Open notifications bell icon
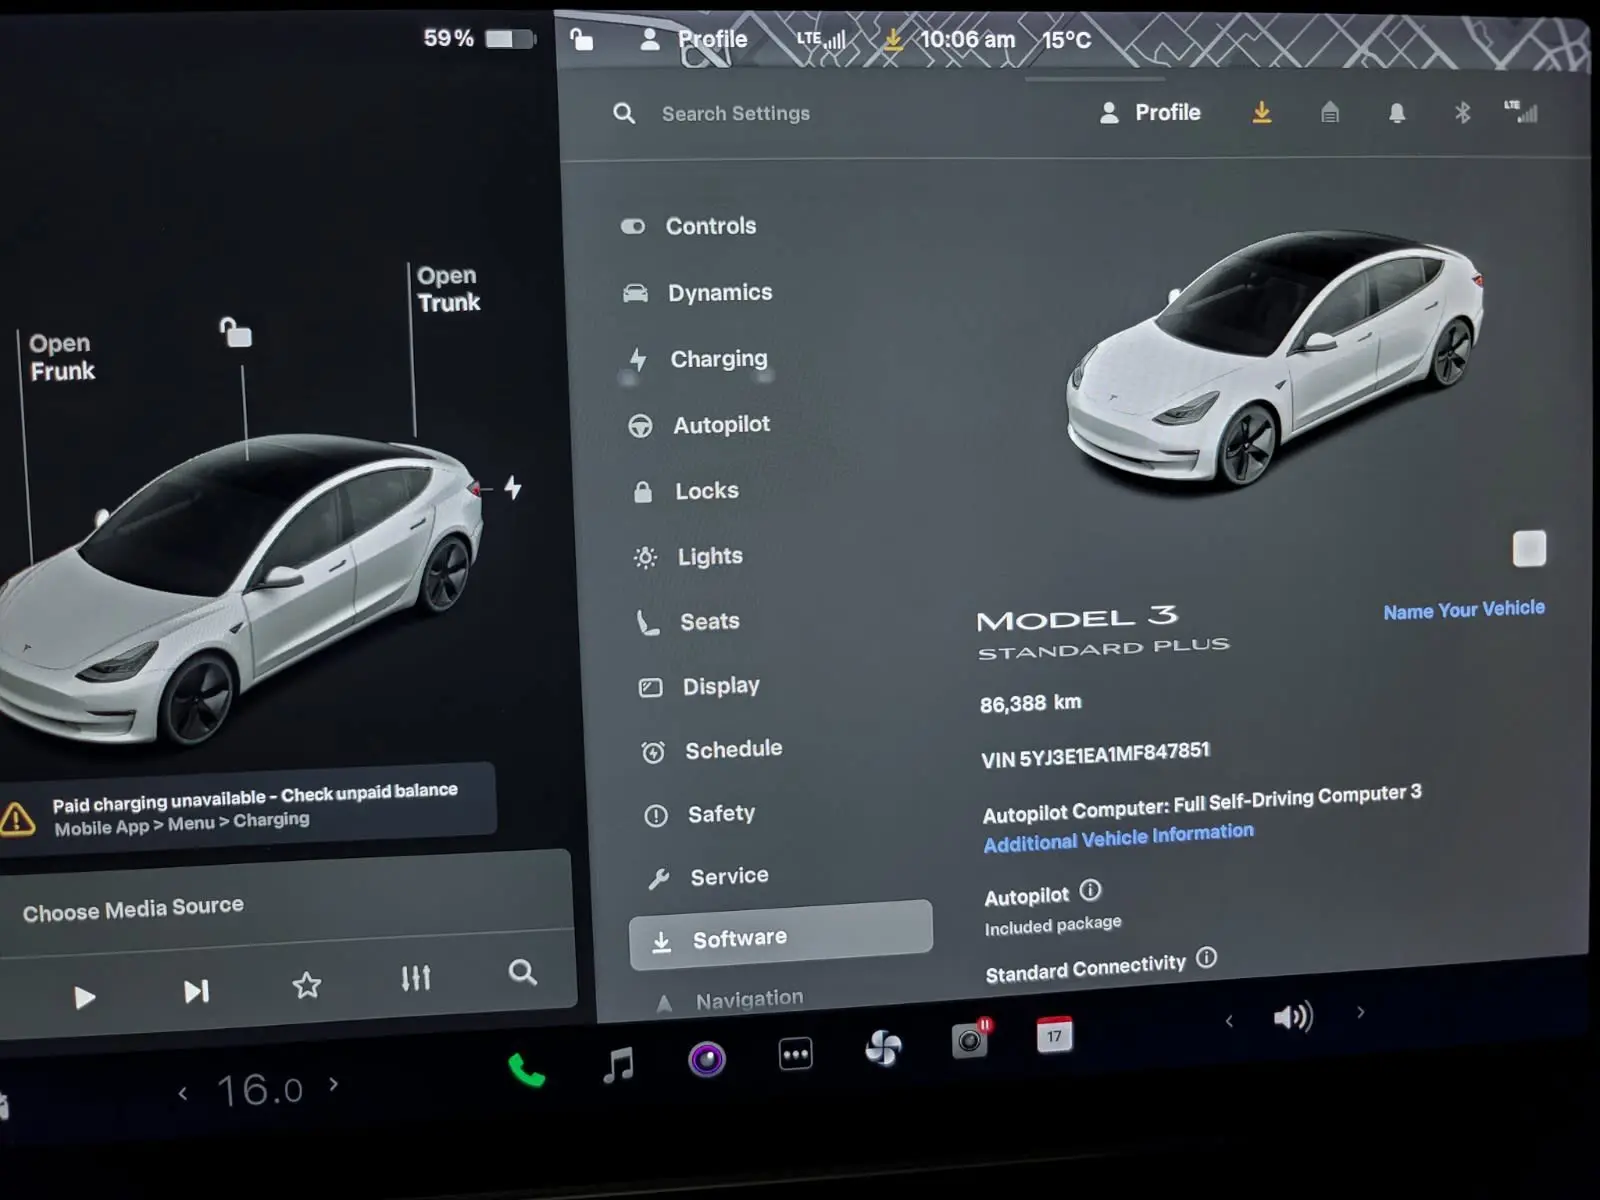 coord(1397,113)
